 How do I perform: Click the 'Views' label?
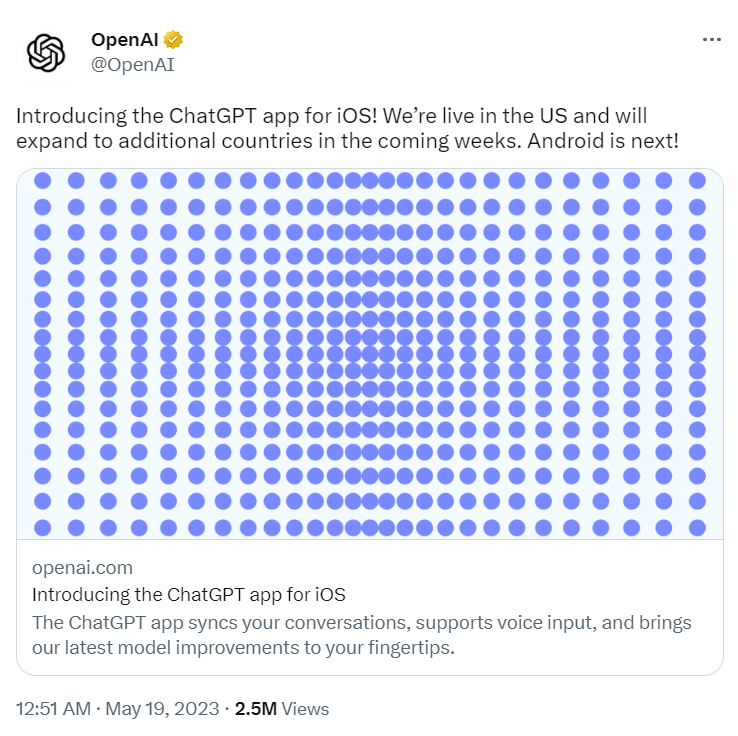305,709
